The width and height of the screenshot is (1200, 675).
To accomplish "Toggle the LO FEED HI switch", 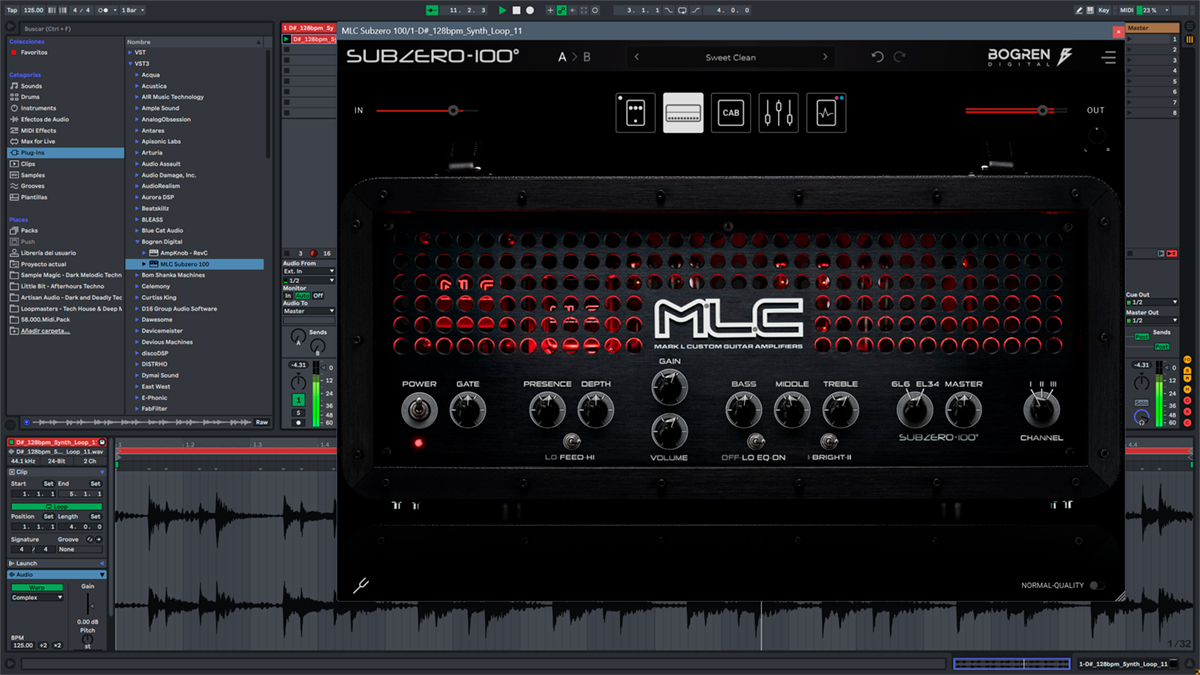I will 573,441.
